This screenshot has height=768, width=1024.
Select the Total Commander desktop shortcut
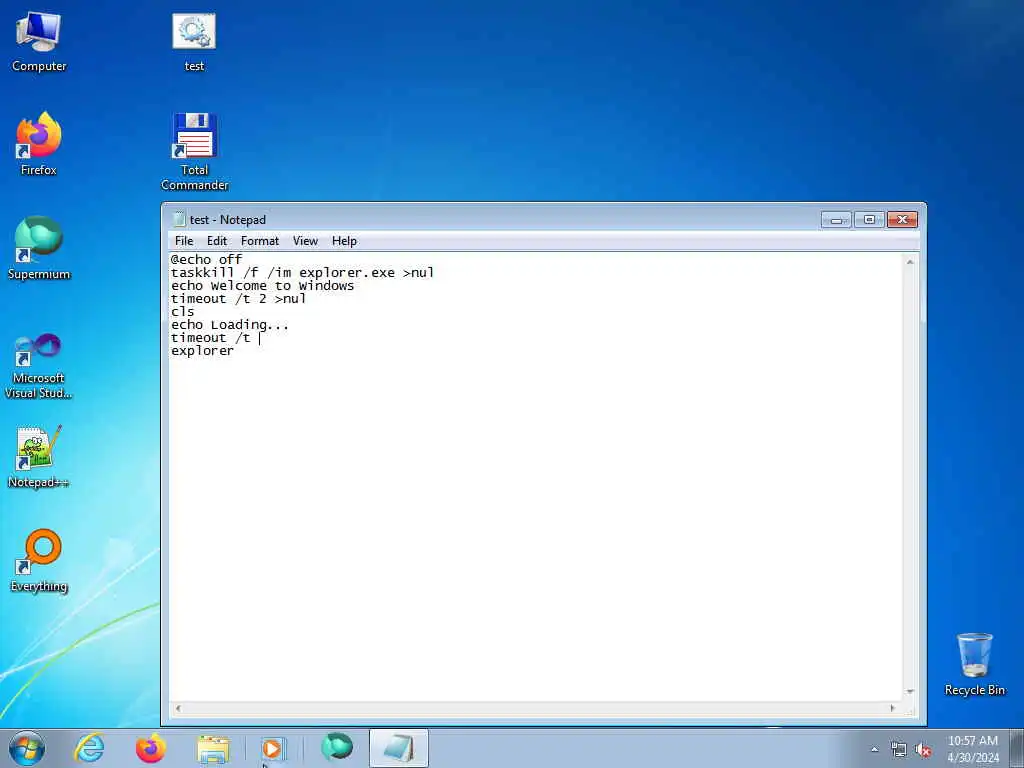[195, 152]
